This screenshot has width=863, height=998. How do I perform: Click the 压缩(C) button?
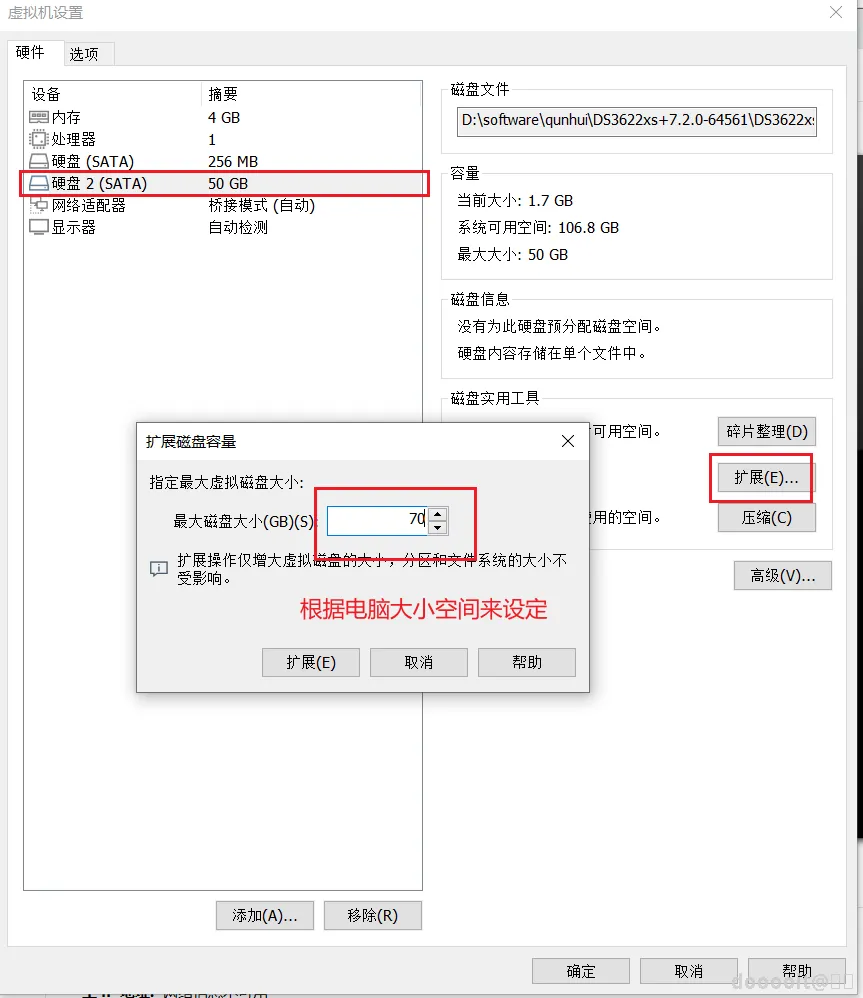point(766,517)
